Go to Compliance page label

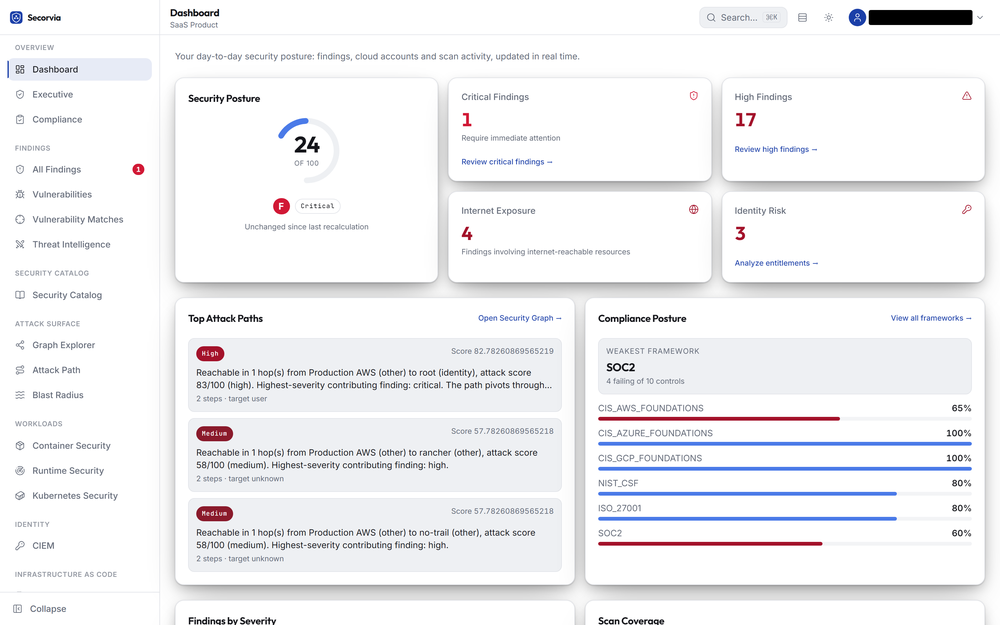tap(57, 119)
